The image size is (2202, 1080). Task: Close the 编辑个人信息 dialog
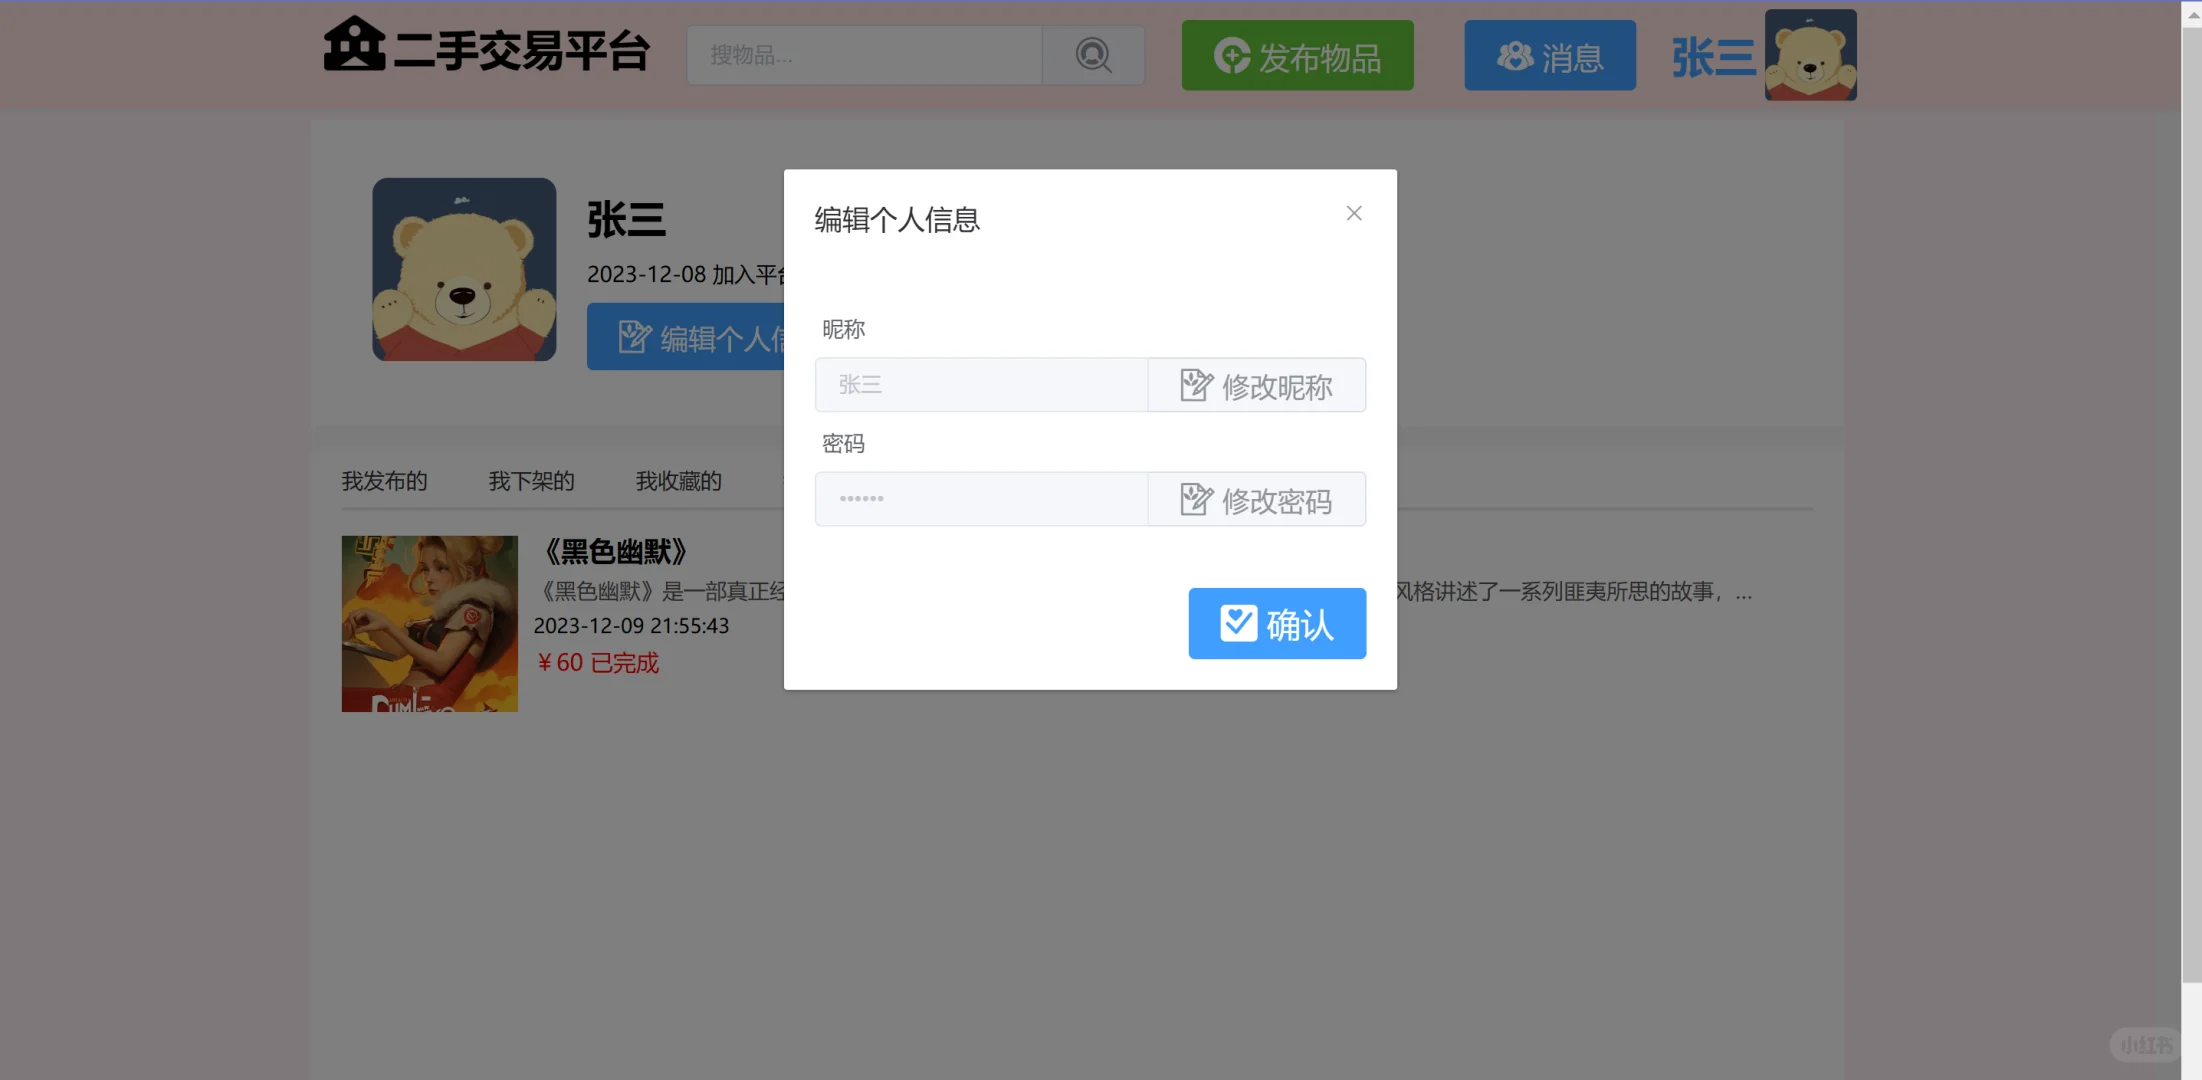[1353, 213]
